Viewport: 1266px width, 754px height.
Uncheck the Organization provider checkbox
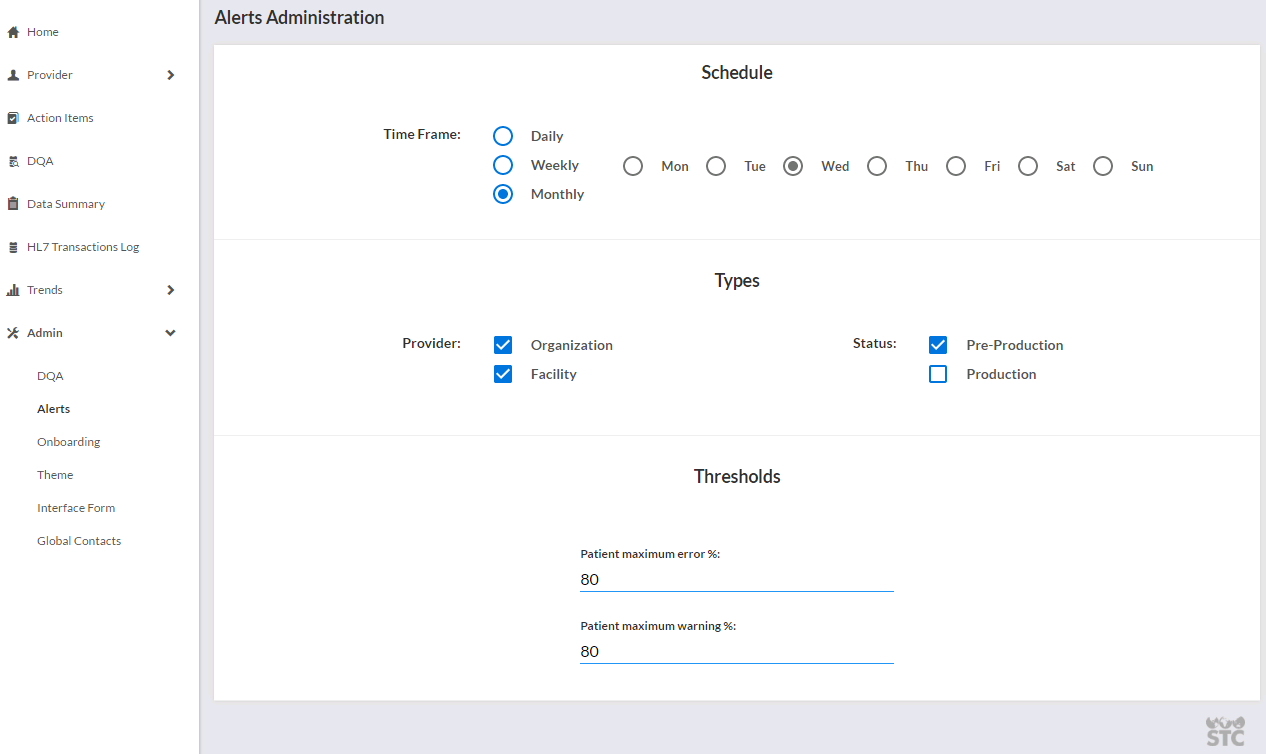[503, 345]
